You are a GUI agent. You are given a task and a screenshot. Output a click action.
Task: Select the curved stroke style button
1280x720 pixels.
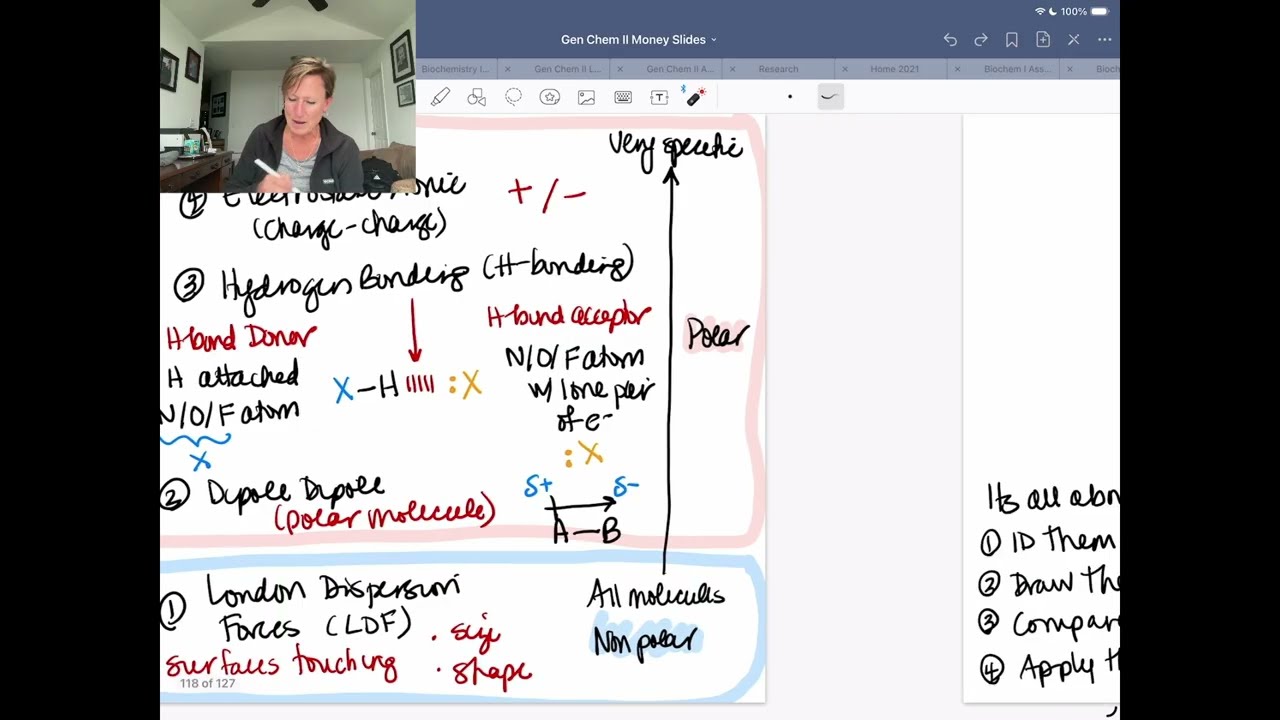(x=829, y=97)
